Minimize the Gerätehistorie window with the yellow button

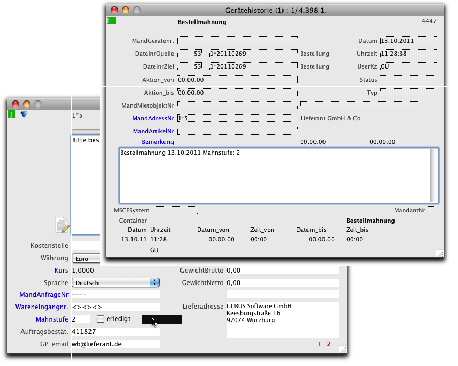pyautogui.click(x=126, y=10)
